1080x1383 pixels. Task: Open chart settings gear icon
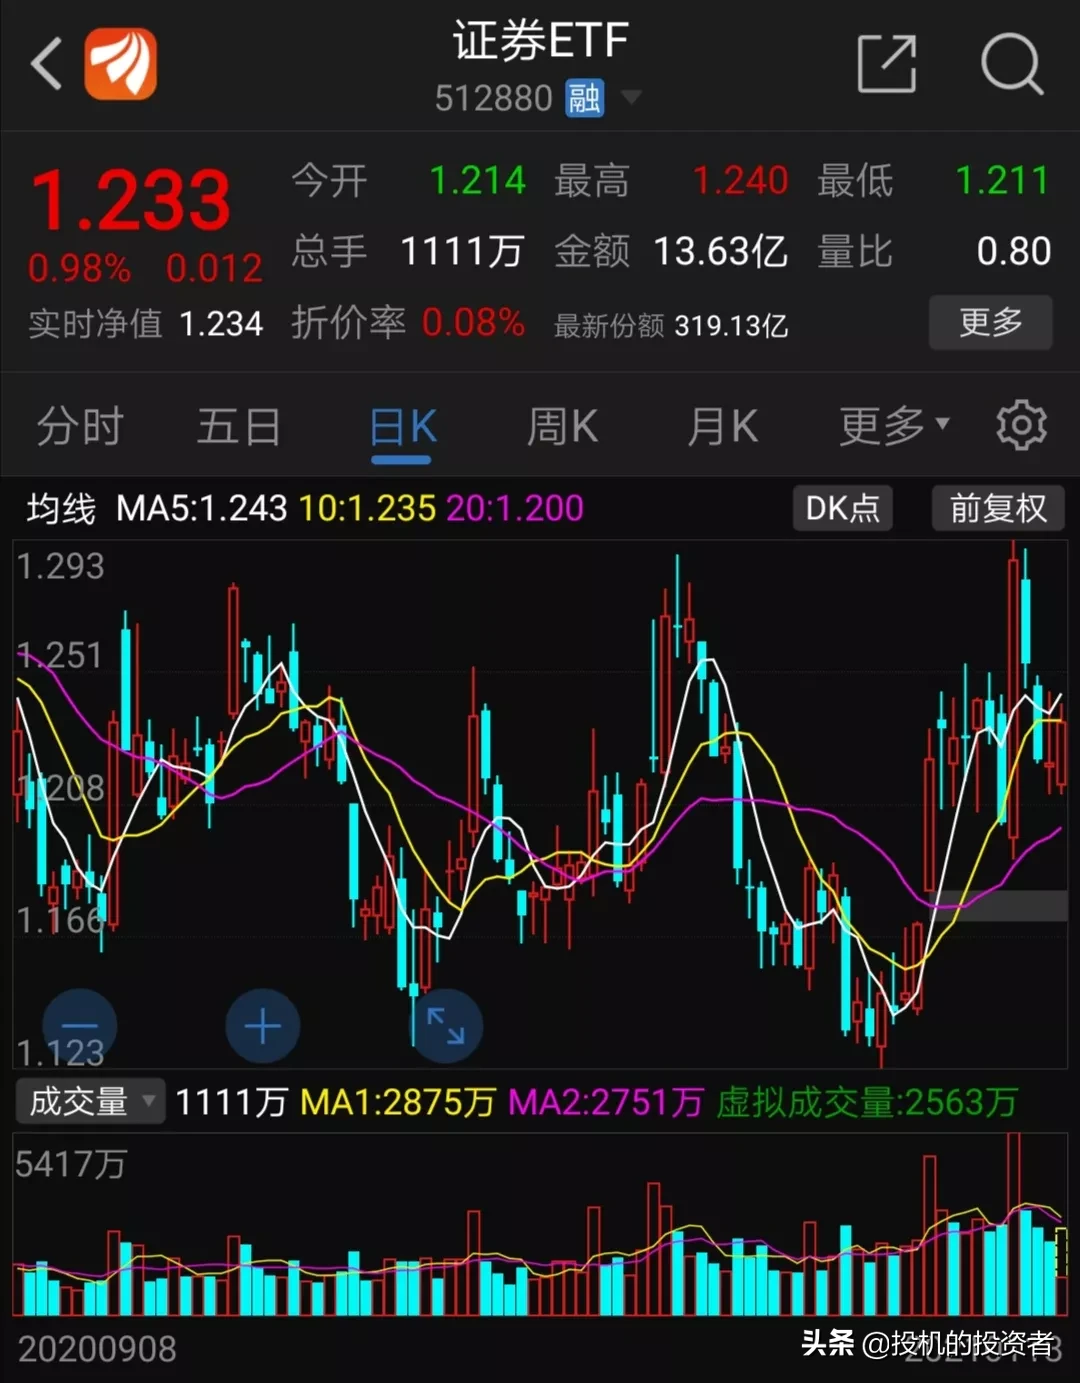point(1021,426)
